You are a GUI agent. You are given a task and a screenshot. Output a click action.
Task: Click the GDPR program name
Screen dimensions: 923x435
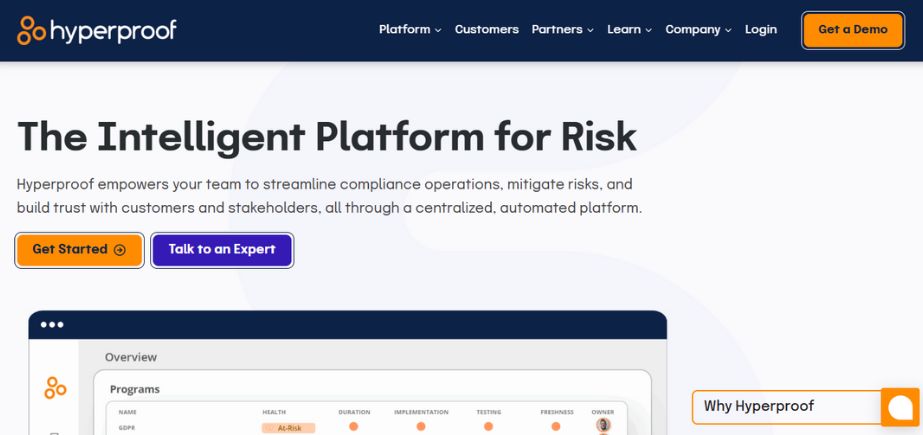point(127,428)
